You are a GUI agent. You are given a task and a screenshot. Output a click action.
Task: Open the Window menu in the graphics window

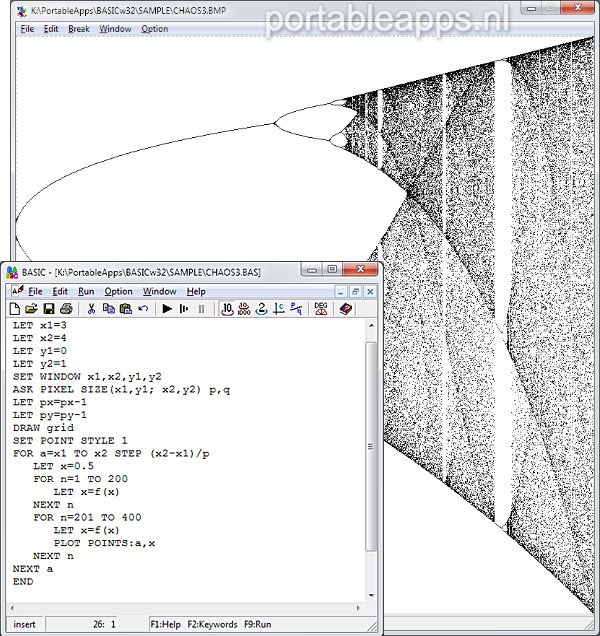[115, 29]
